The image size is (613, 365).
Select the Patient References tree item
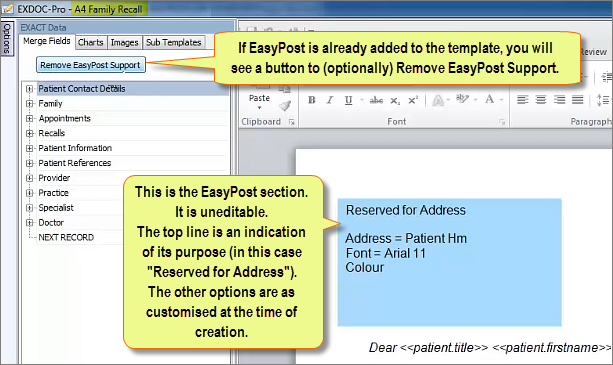[75, 163]
